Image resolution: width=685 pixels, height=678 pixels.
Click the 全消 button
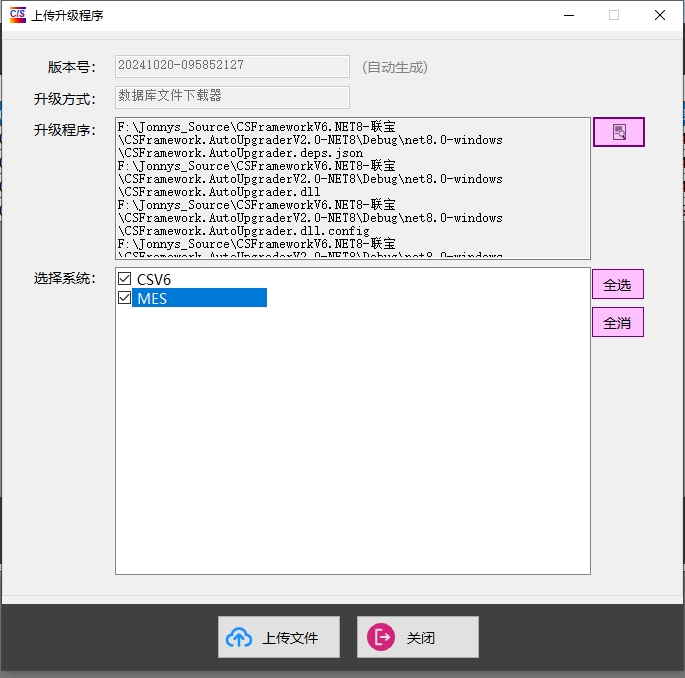pyautogui.click(x=618, y=322)
